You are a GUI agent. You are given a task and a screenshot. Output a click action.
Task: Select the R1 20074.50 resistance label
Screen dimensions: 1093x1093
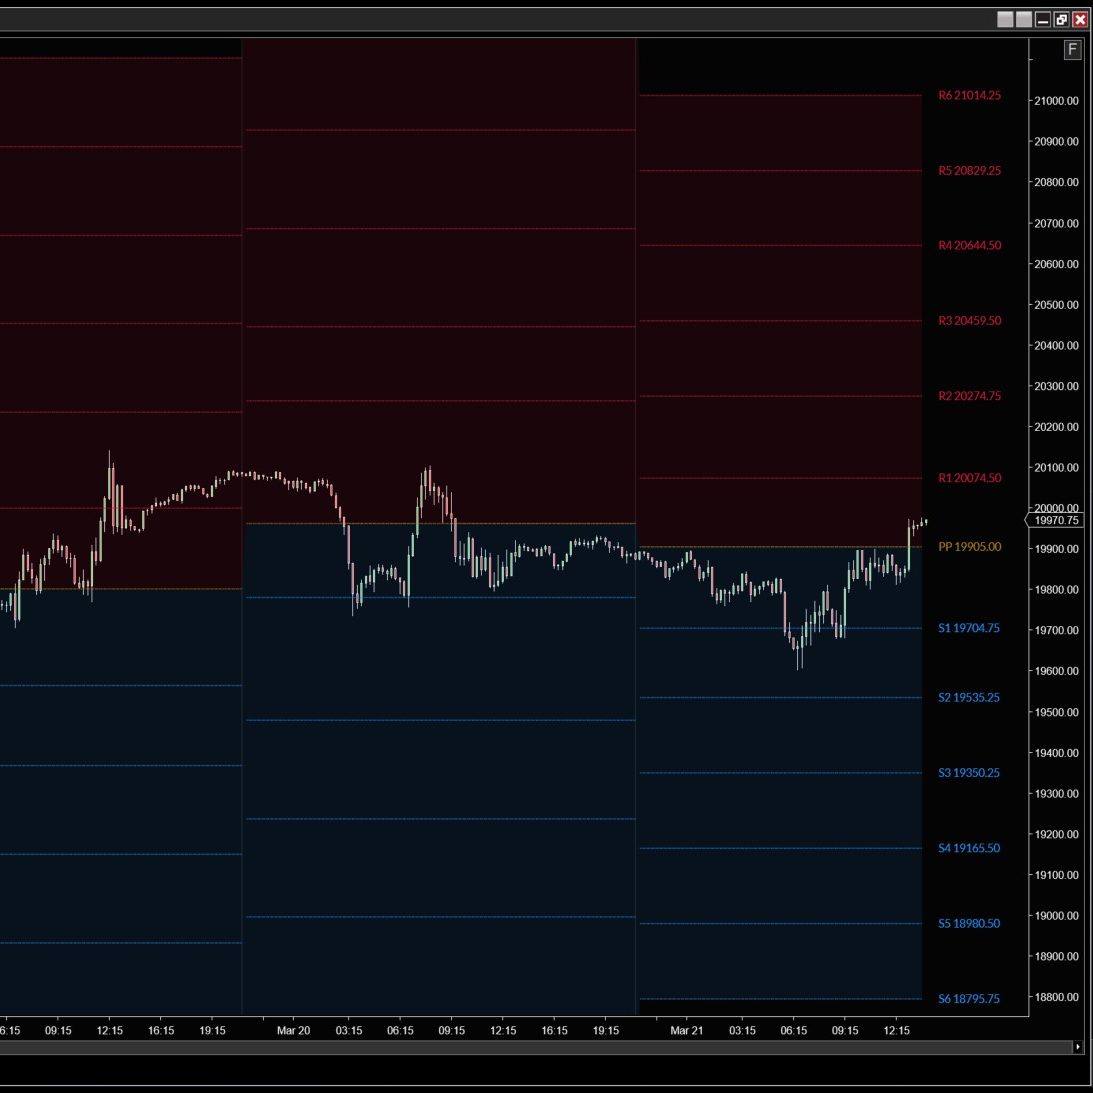(969, 478)
